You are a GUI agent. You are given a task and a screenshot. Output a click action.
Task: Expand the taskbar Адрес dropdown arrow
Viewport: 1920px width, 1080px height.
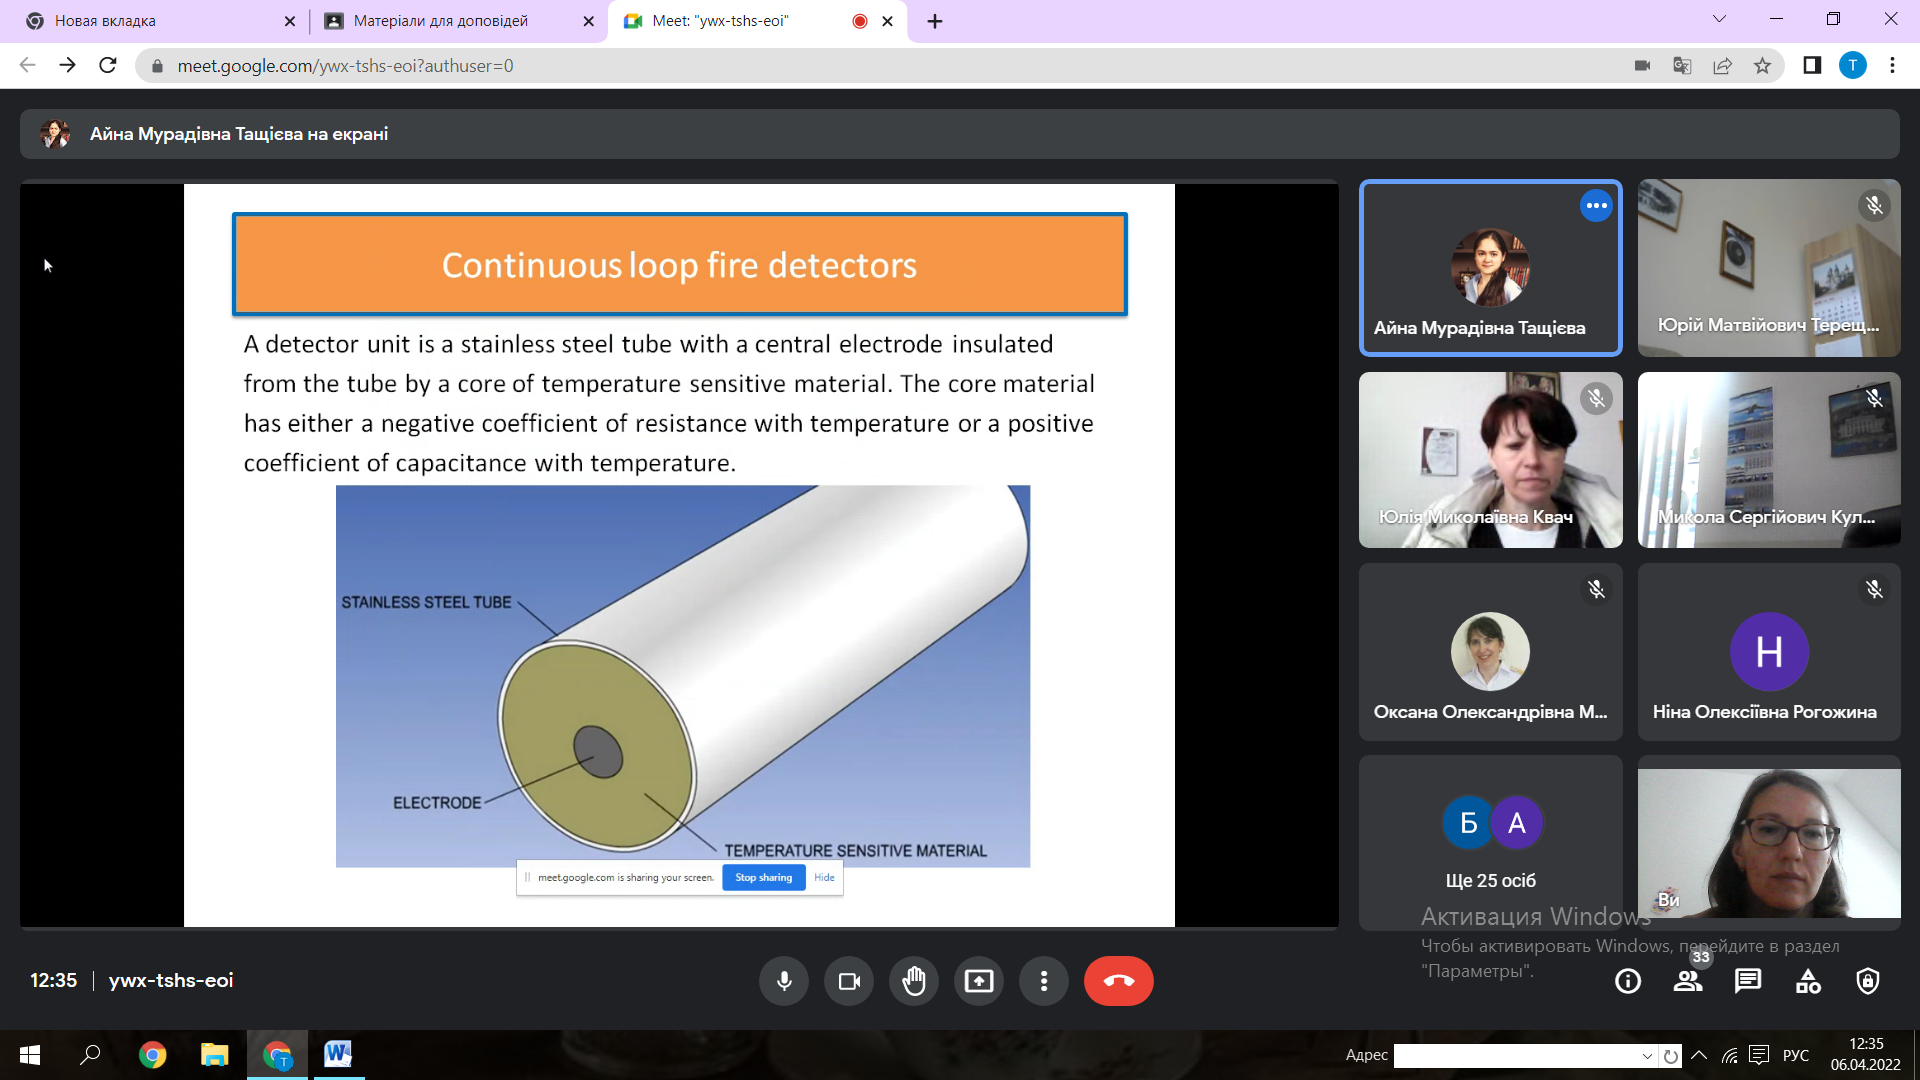pos(1647,1056)
